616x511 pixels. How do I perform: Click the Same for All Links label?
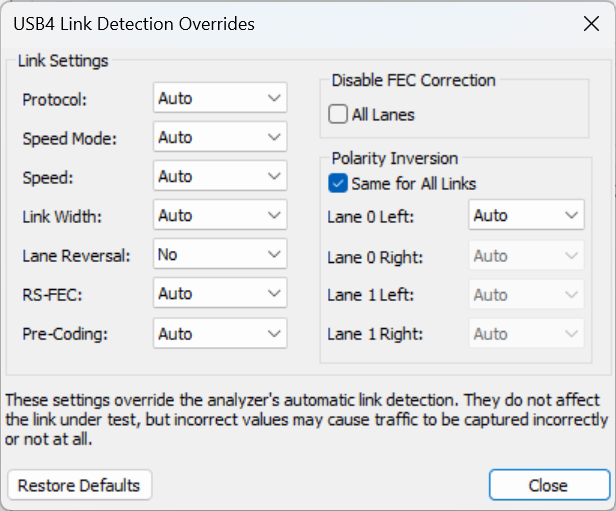[414, 183]
